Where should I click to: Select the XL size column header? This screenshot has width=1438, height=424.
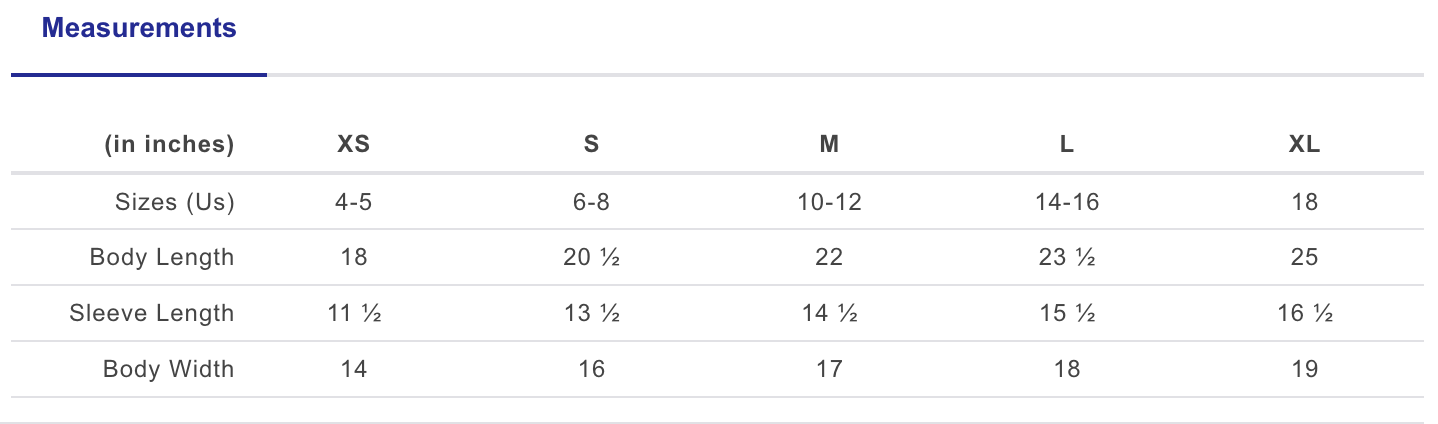1305,144
